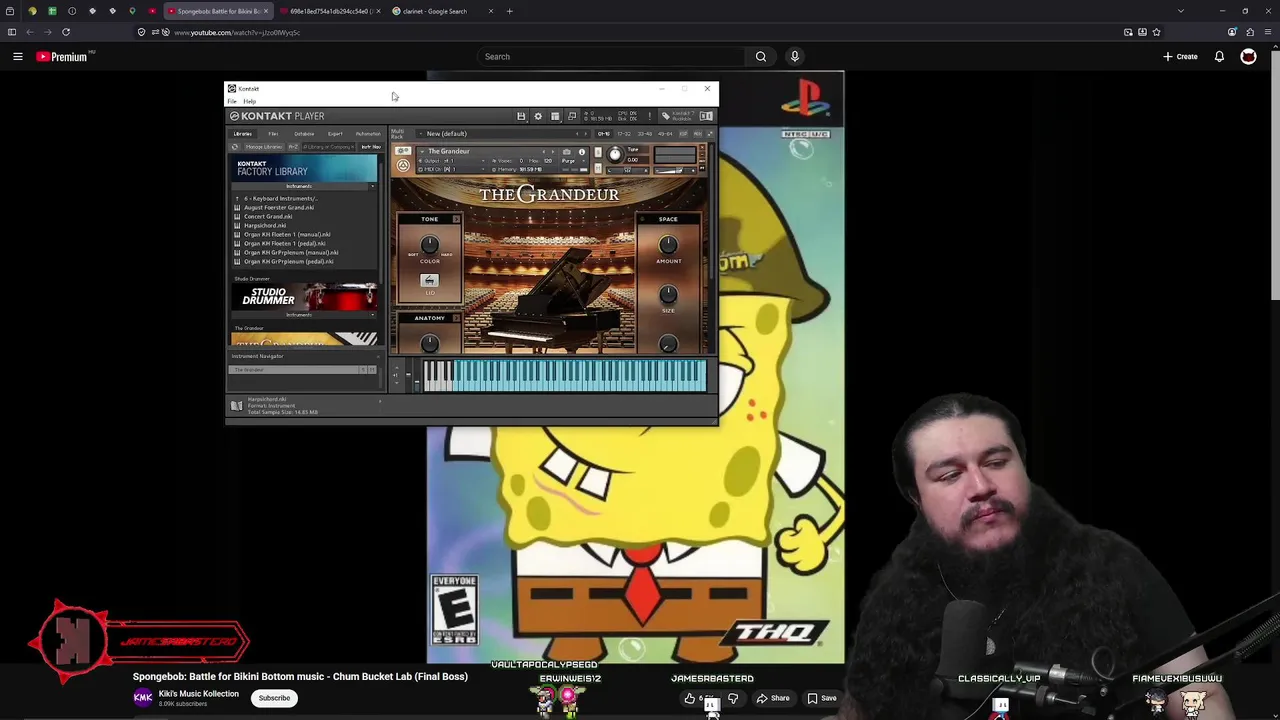Select Concert Grand.nki in the library list
This screenshot has height=720, width=1280.
(x=268, y=217)
